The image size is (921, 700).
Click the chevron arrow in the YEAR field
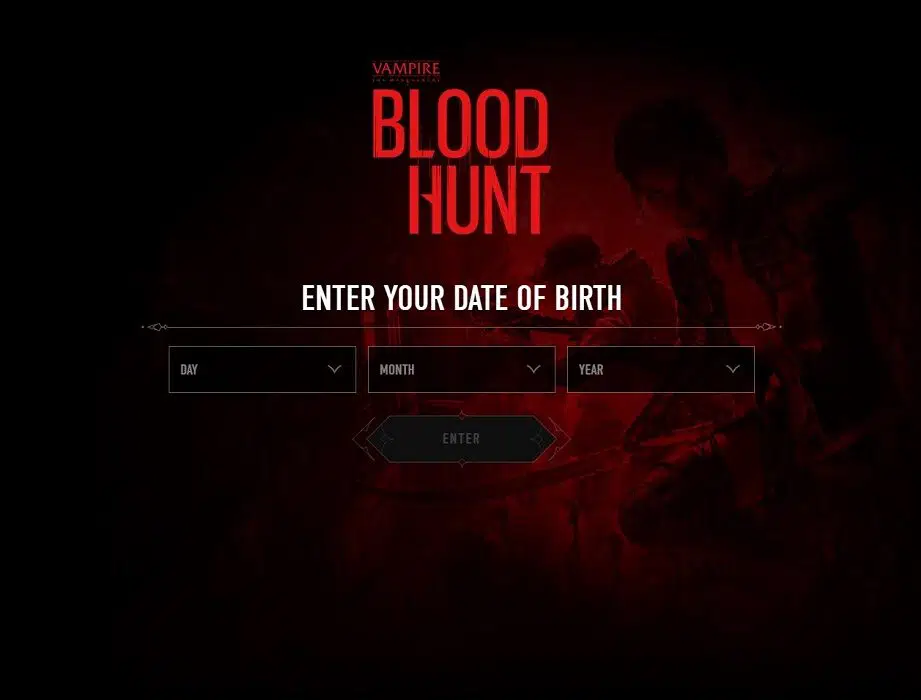(x=732, y=369)
